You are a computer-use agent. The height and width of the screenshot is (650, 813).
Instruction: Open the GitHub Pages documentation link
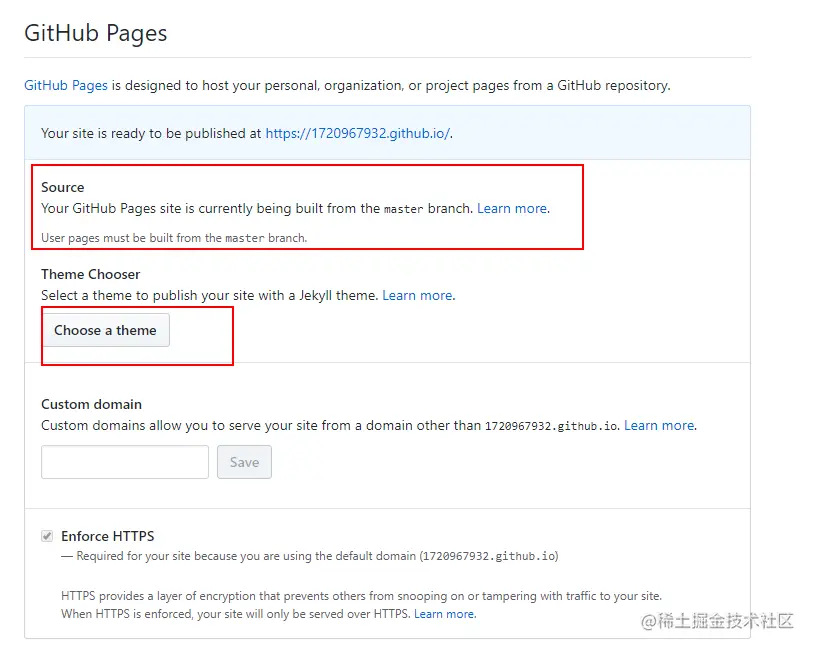click(x=66, y=85)
